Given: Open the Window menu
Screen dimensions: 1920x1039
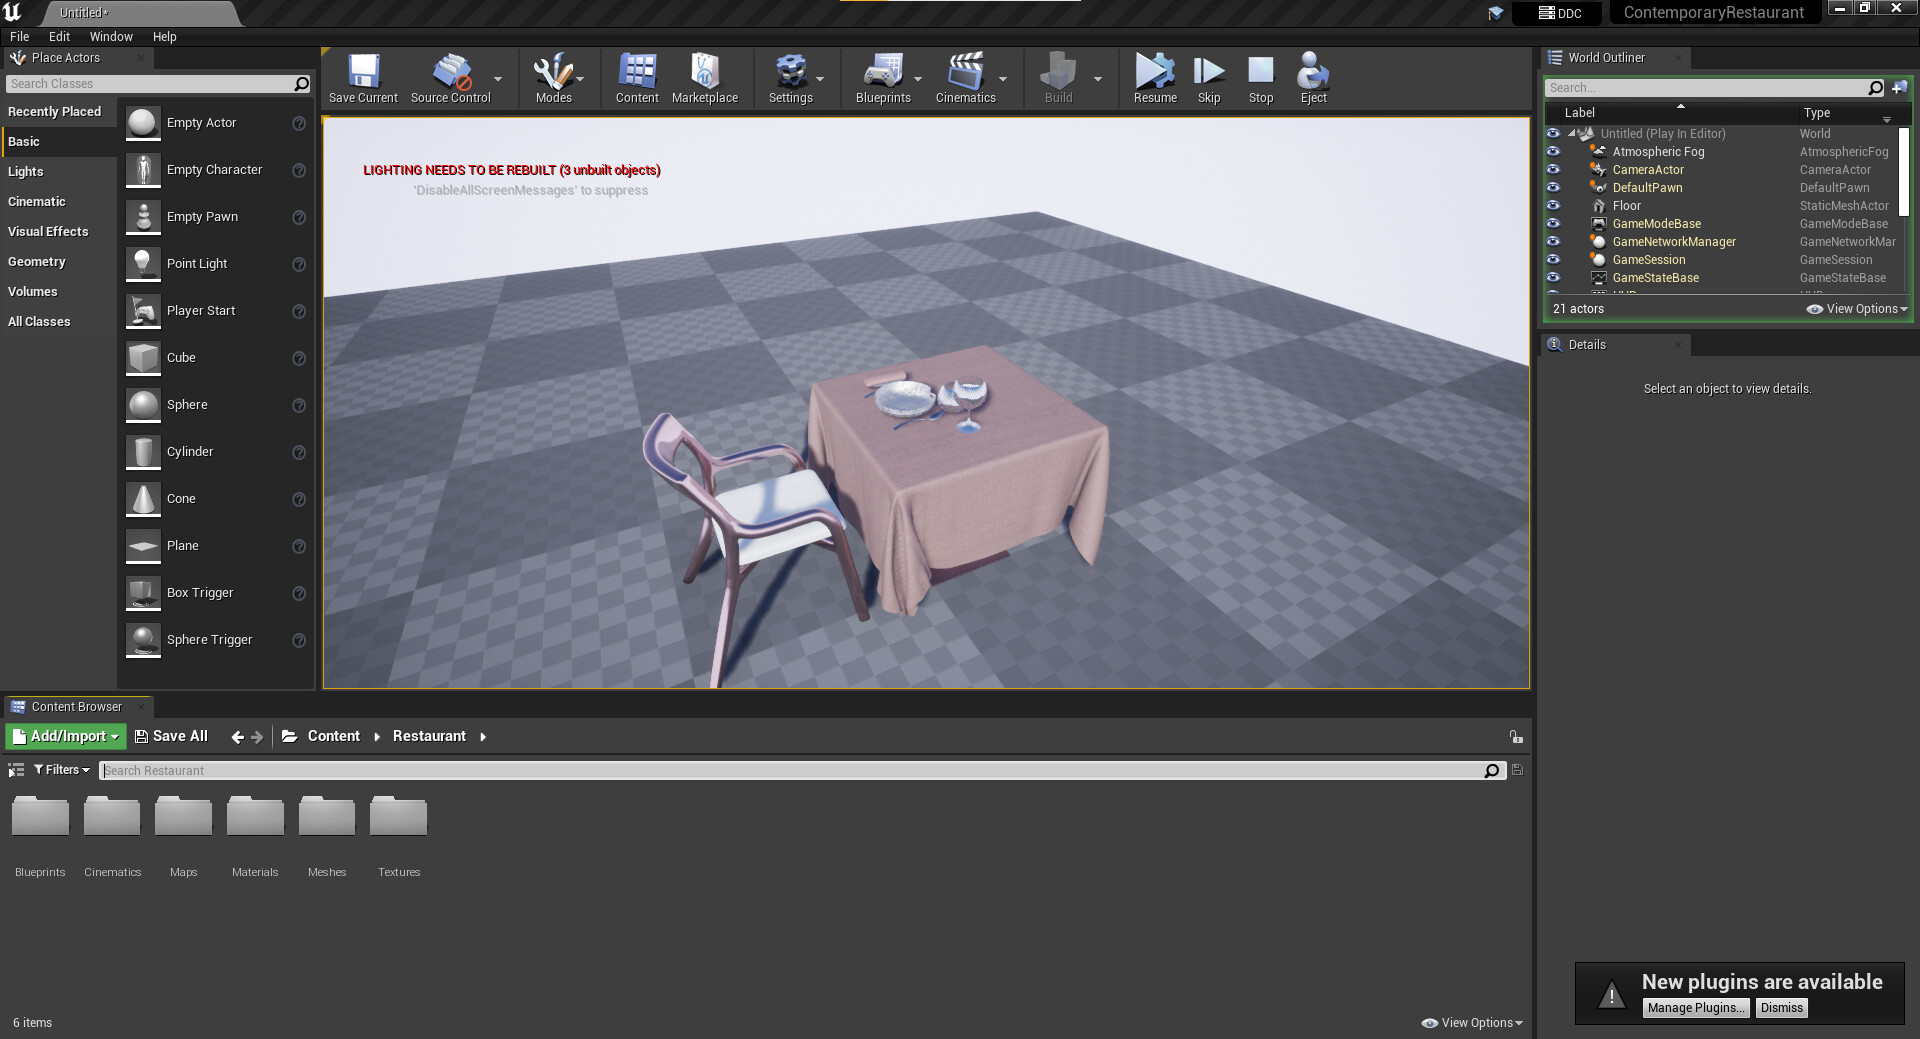Looking at the screenshot, I should pyautogui.click(x=111, y=36).
